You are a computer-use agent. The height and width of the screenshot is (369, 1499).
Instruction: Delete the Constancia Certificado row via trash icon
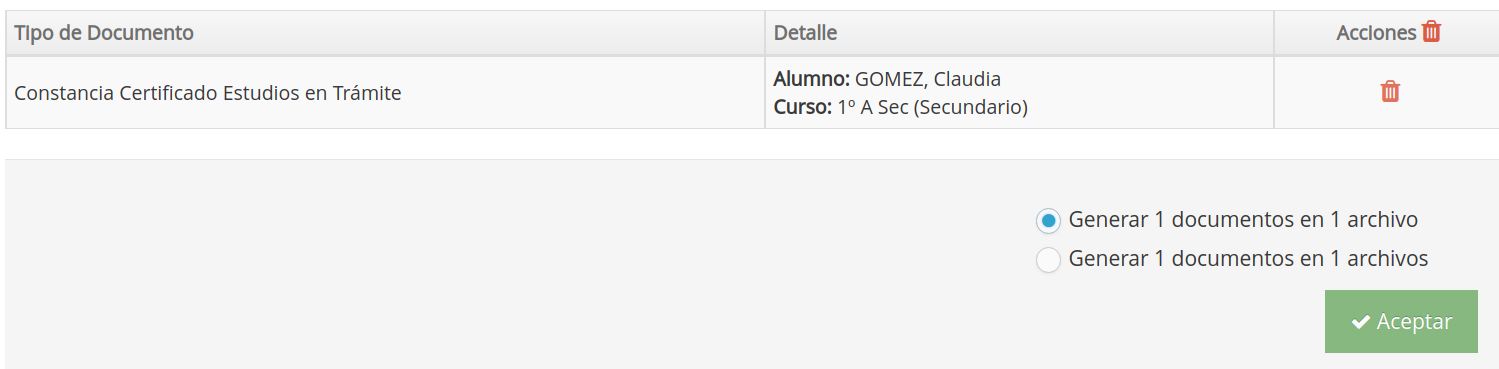[1390, 92]
